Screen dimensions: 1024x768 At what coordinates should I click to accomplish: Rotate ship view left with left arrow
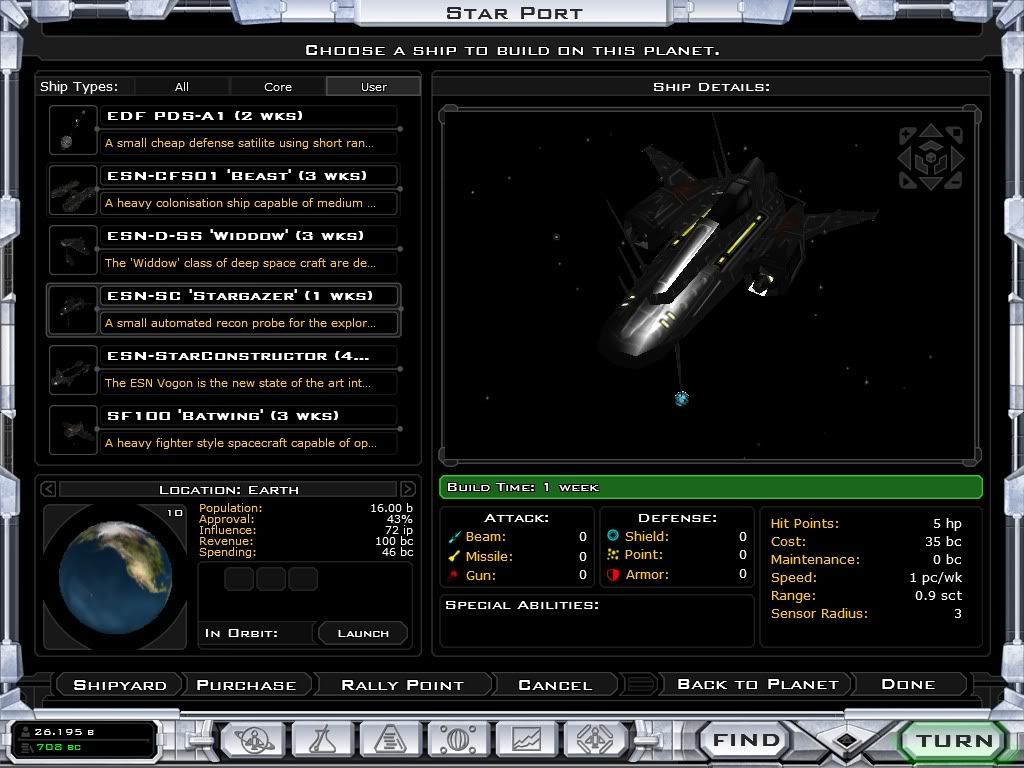[x=905, y=157]
